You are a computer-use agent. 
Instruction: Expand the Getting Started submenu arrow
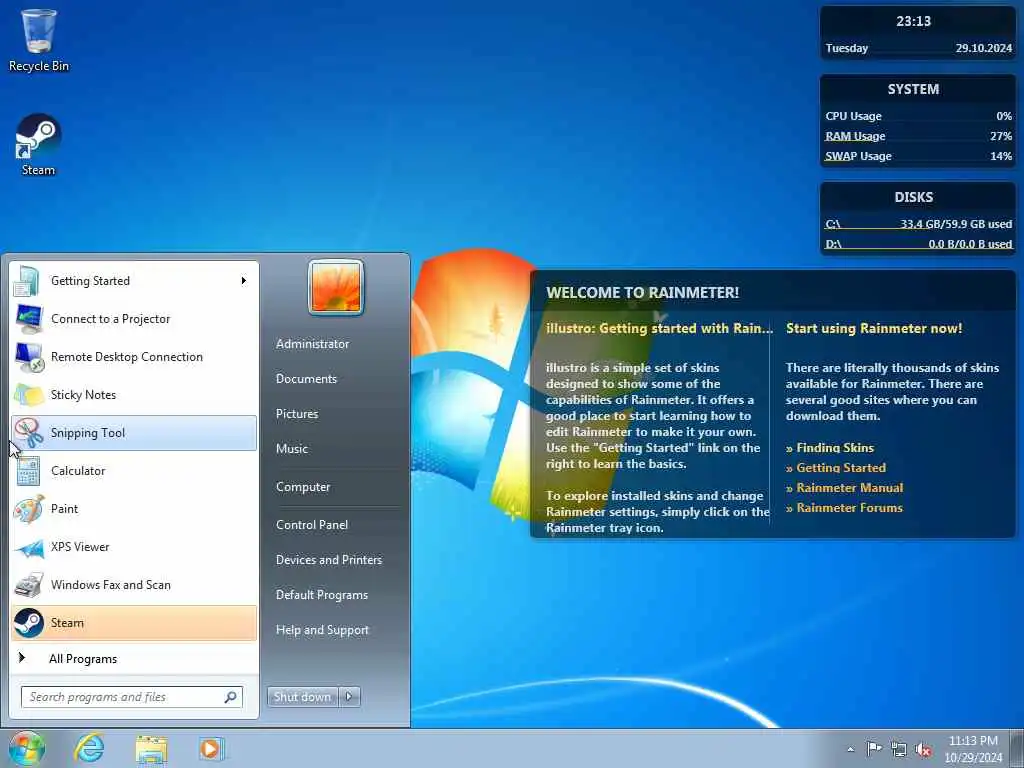pyautogui.click(x=244, y=281)
